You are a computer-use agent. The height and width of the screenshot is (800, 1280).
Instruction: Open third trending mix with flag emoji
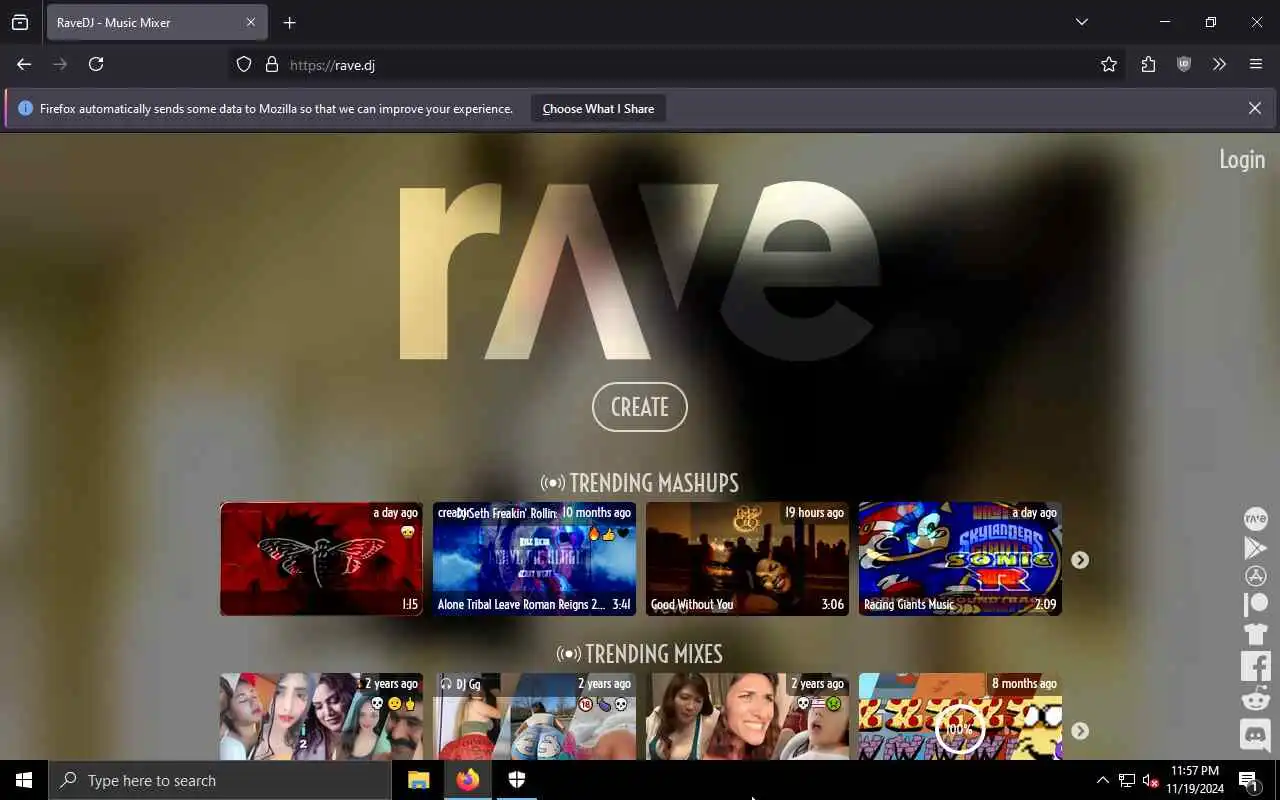tap(747, 716)
